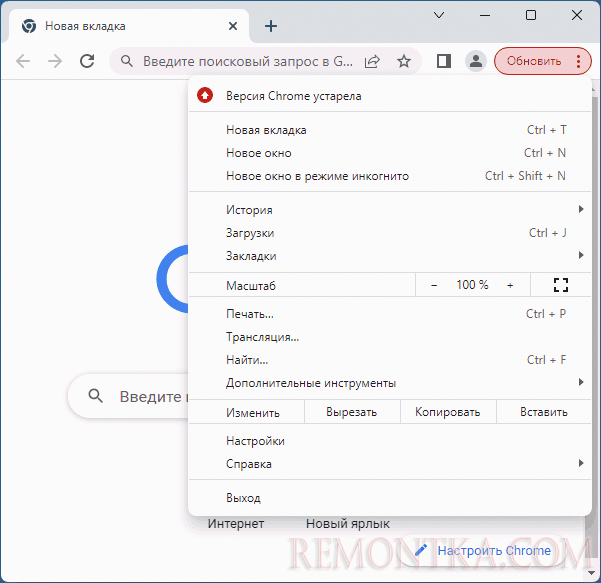
Task: Click the Интернет shortcut label
Action: tap(236, 524)
